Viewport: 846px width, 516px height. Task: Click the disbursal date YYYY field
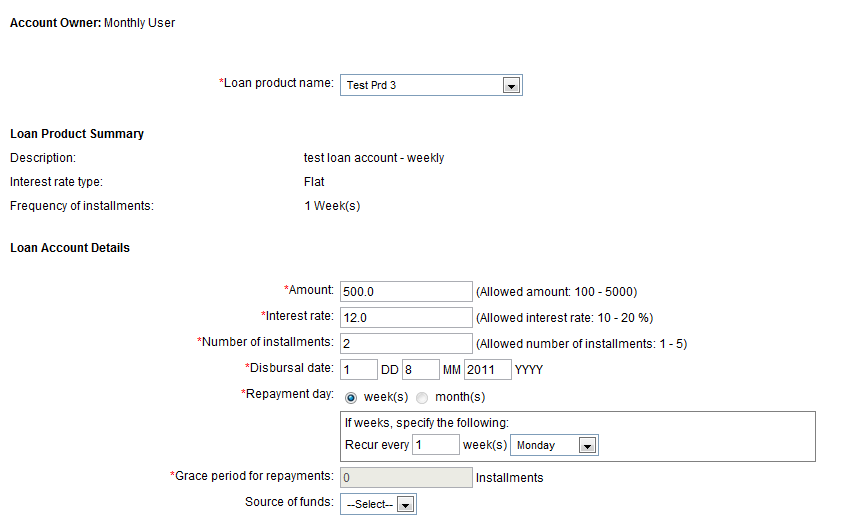coord(488,370)
